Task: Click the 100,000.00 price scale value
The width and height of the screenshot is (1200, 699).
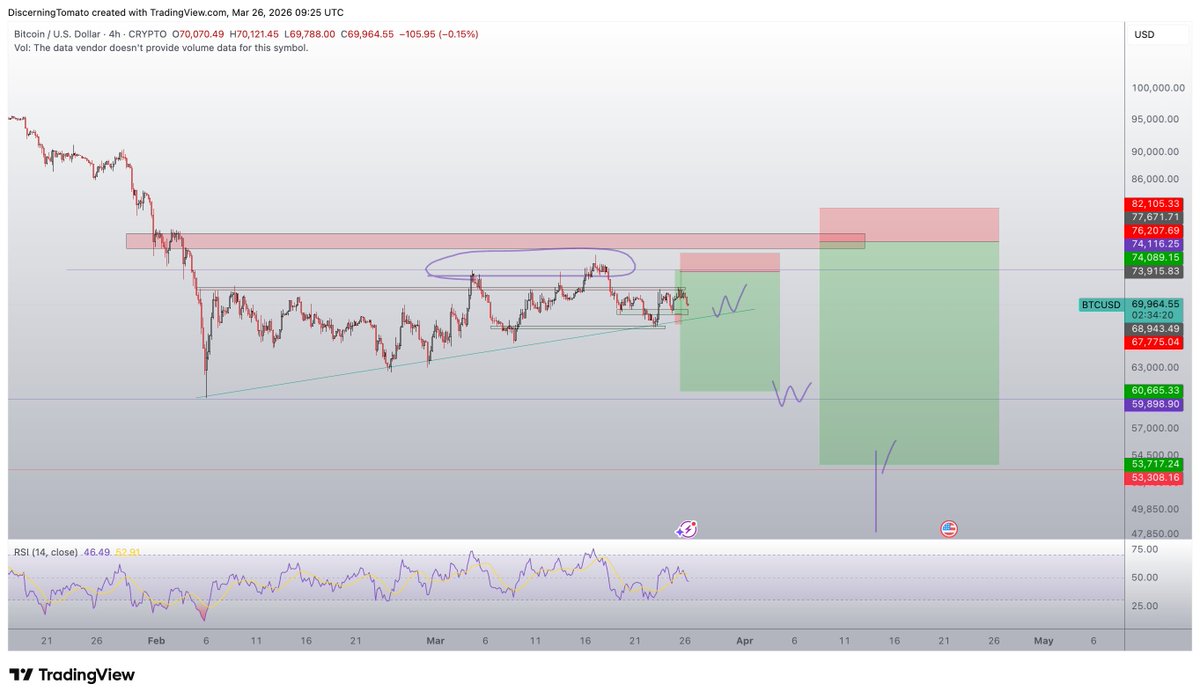Action: point(1158,88)
